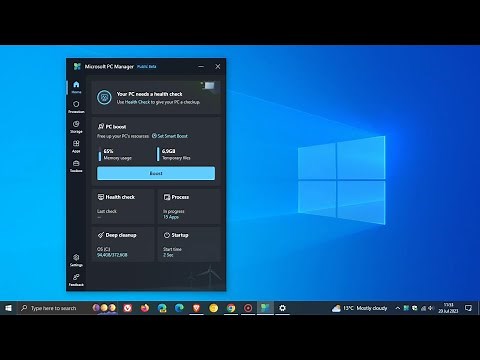Image resolution: width=480 pixels, height=360 pixels.
Task: Open the Health check card
Action: (123, 207)
